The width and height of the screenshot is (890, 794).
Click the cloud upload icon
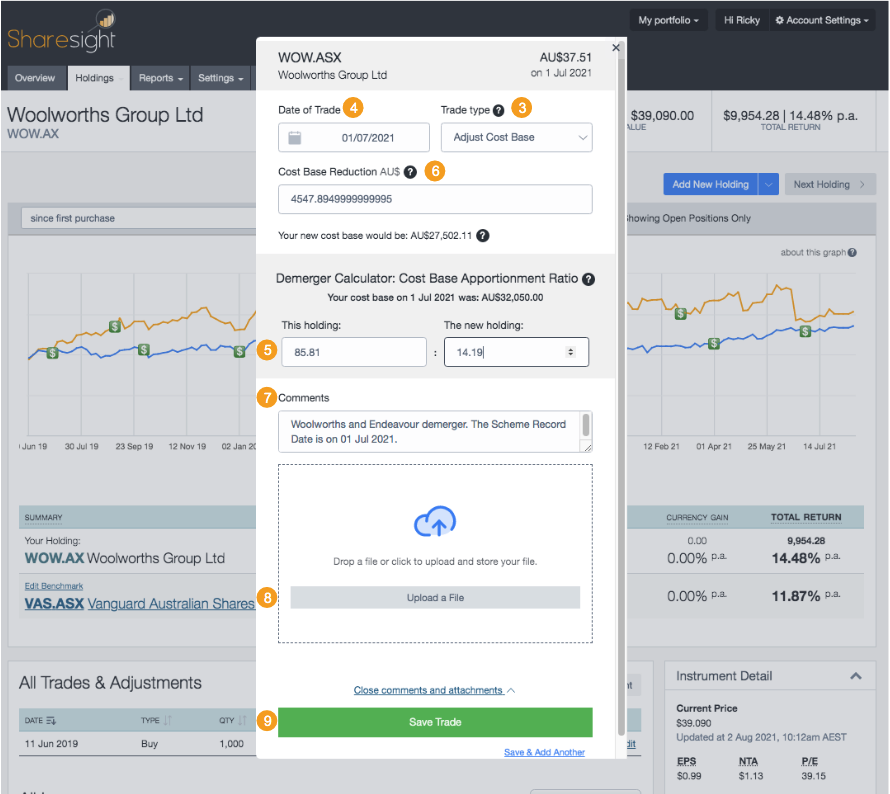pyautogui.click(x=435, y=522)
